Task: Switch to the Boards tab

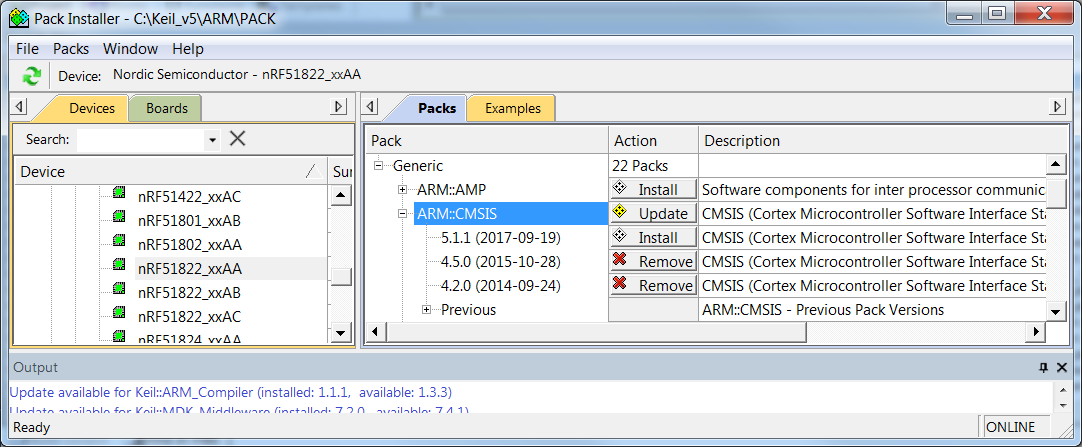Action: coord(167,108)
